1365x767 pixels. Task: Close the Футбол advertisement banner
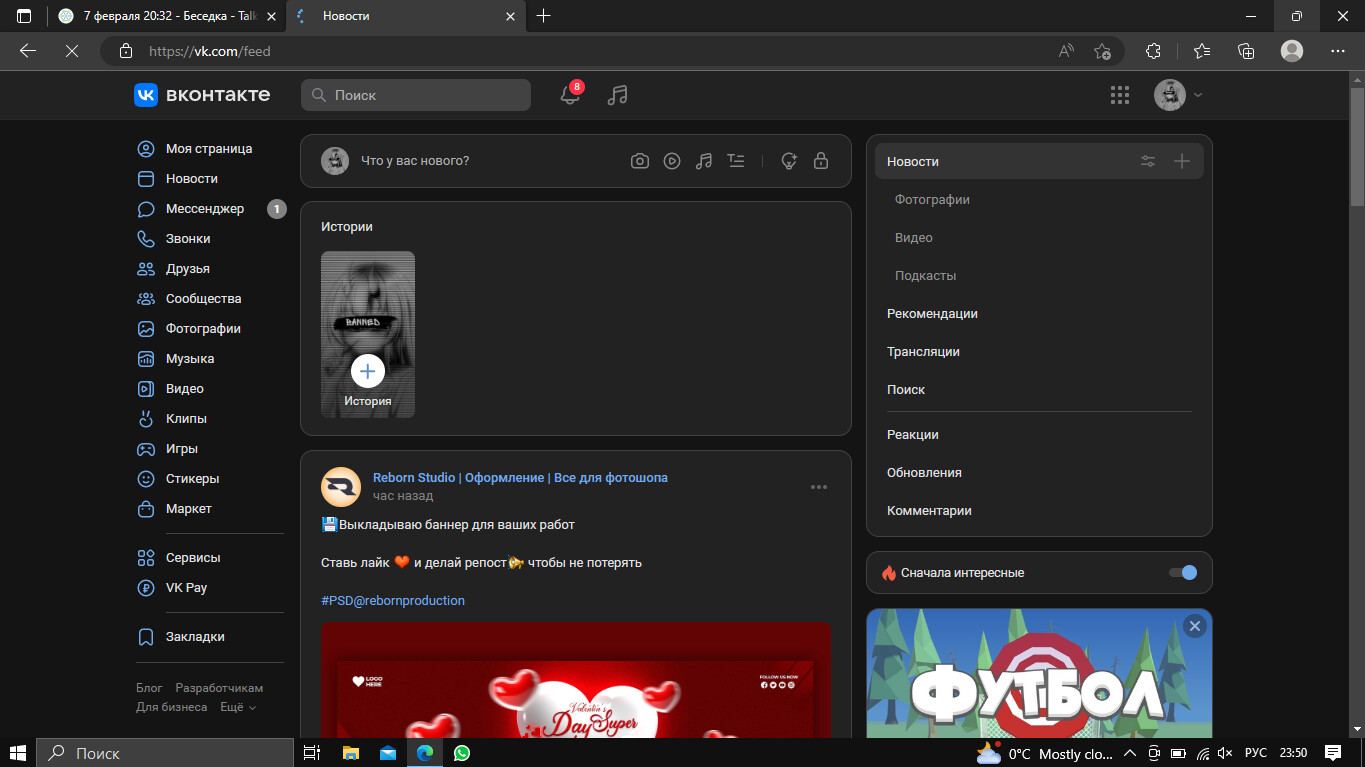click(x=1194, y=626)
